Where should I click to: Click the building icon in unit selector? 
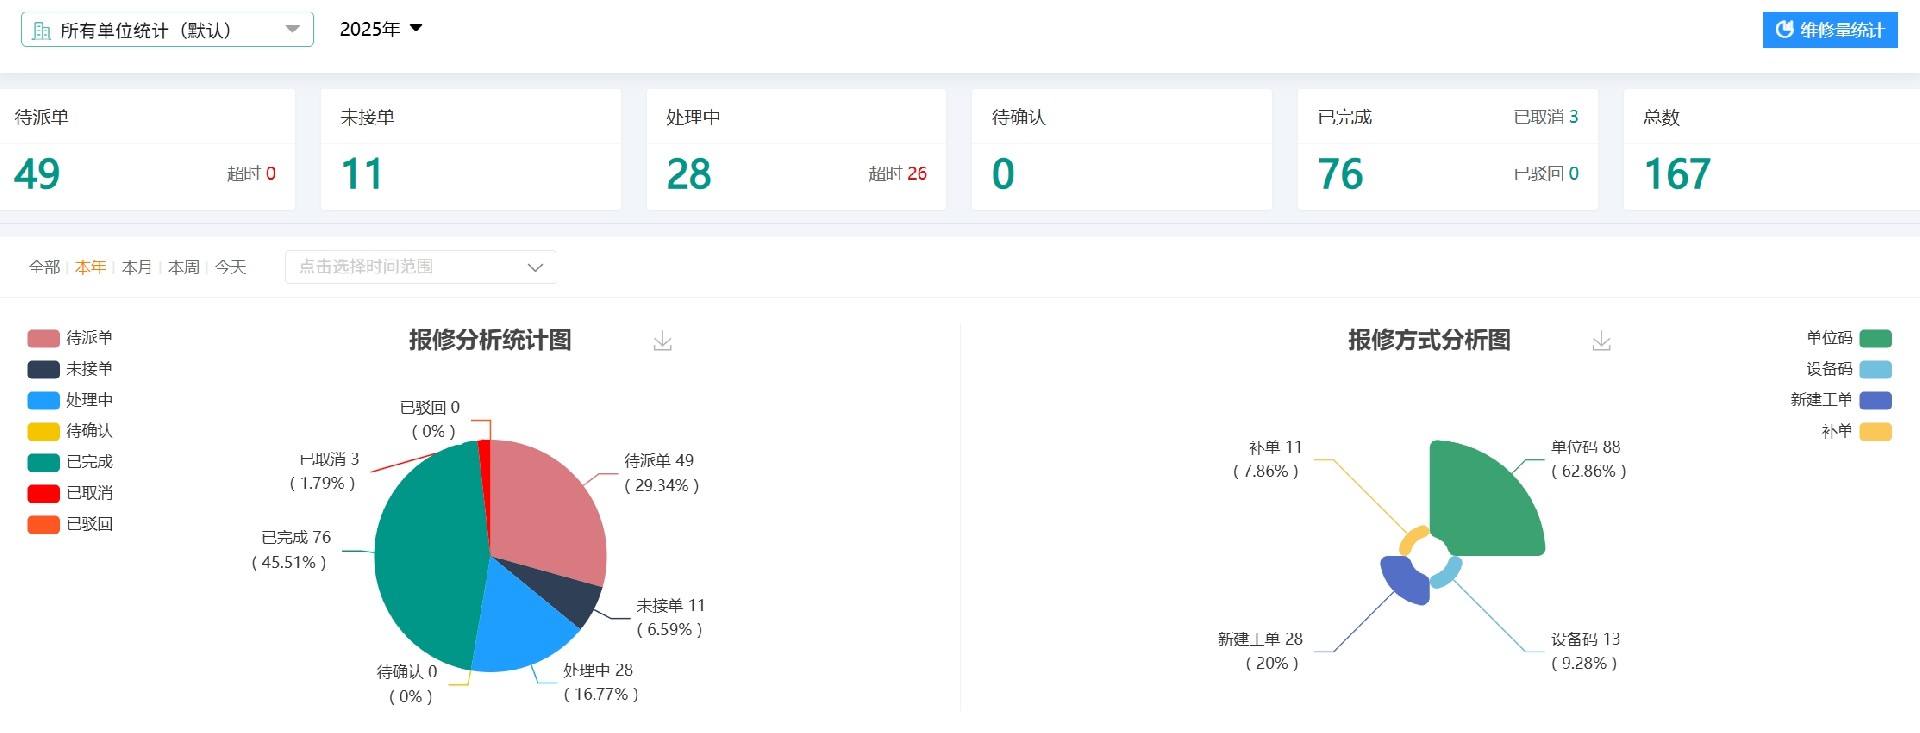pyautogui.click(x=41, y=31)
